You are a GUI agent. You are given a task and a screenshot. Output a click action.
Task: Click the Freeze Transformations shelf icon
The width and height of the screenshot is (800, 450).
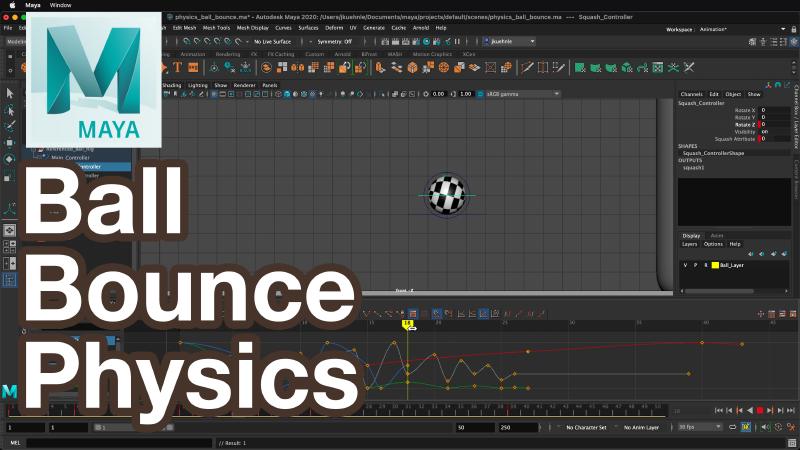(x=245, y=67)
